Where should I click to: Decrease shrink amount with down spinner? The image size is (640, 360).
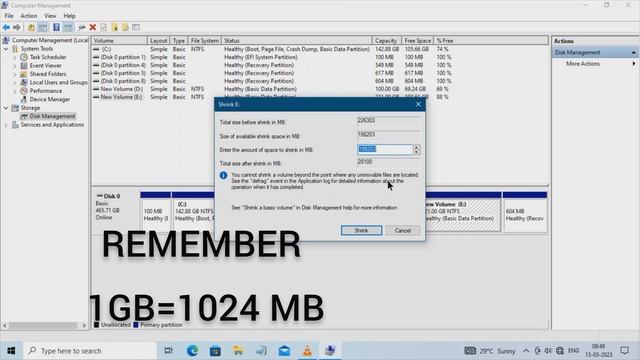(x=416, y=152)
